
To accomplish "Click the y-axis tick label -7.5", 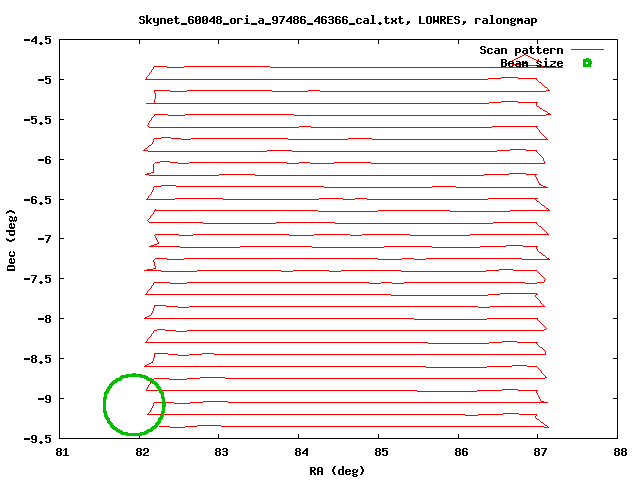I will pyautogui.click(x=38, y=279).
